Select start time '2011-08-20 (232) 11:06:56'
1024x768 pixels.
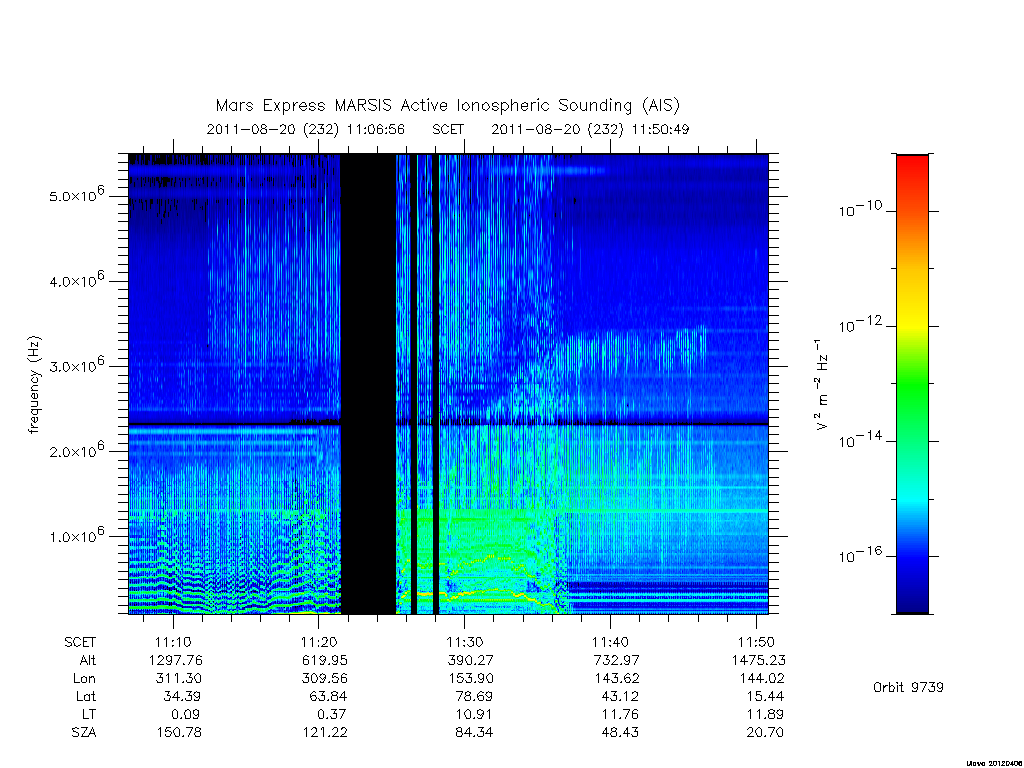pyautogui.click(x=306, y=129)
